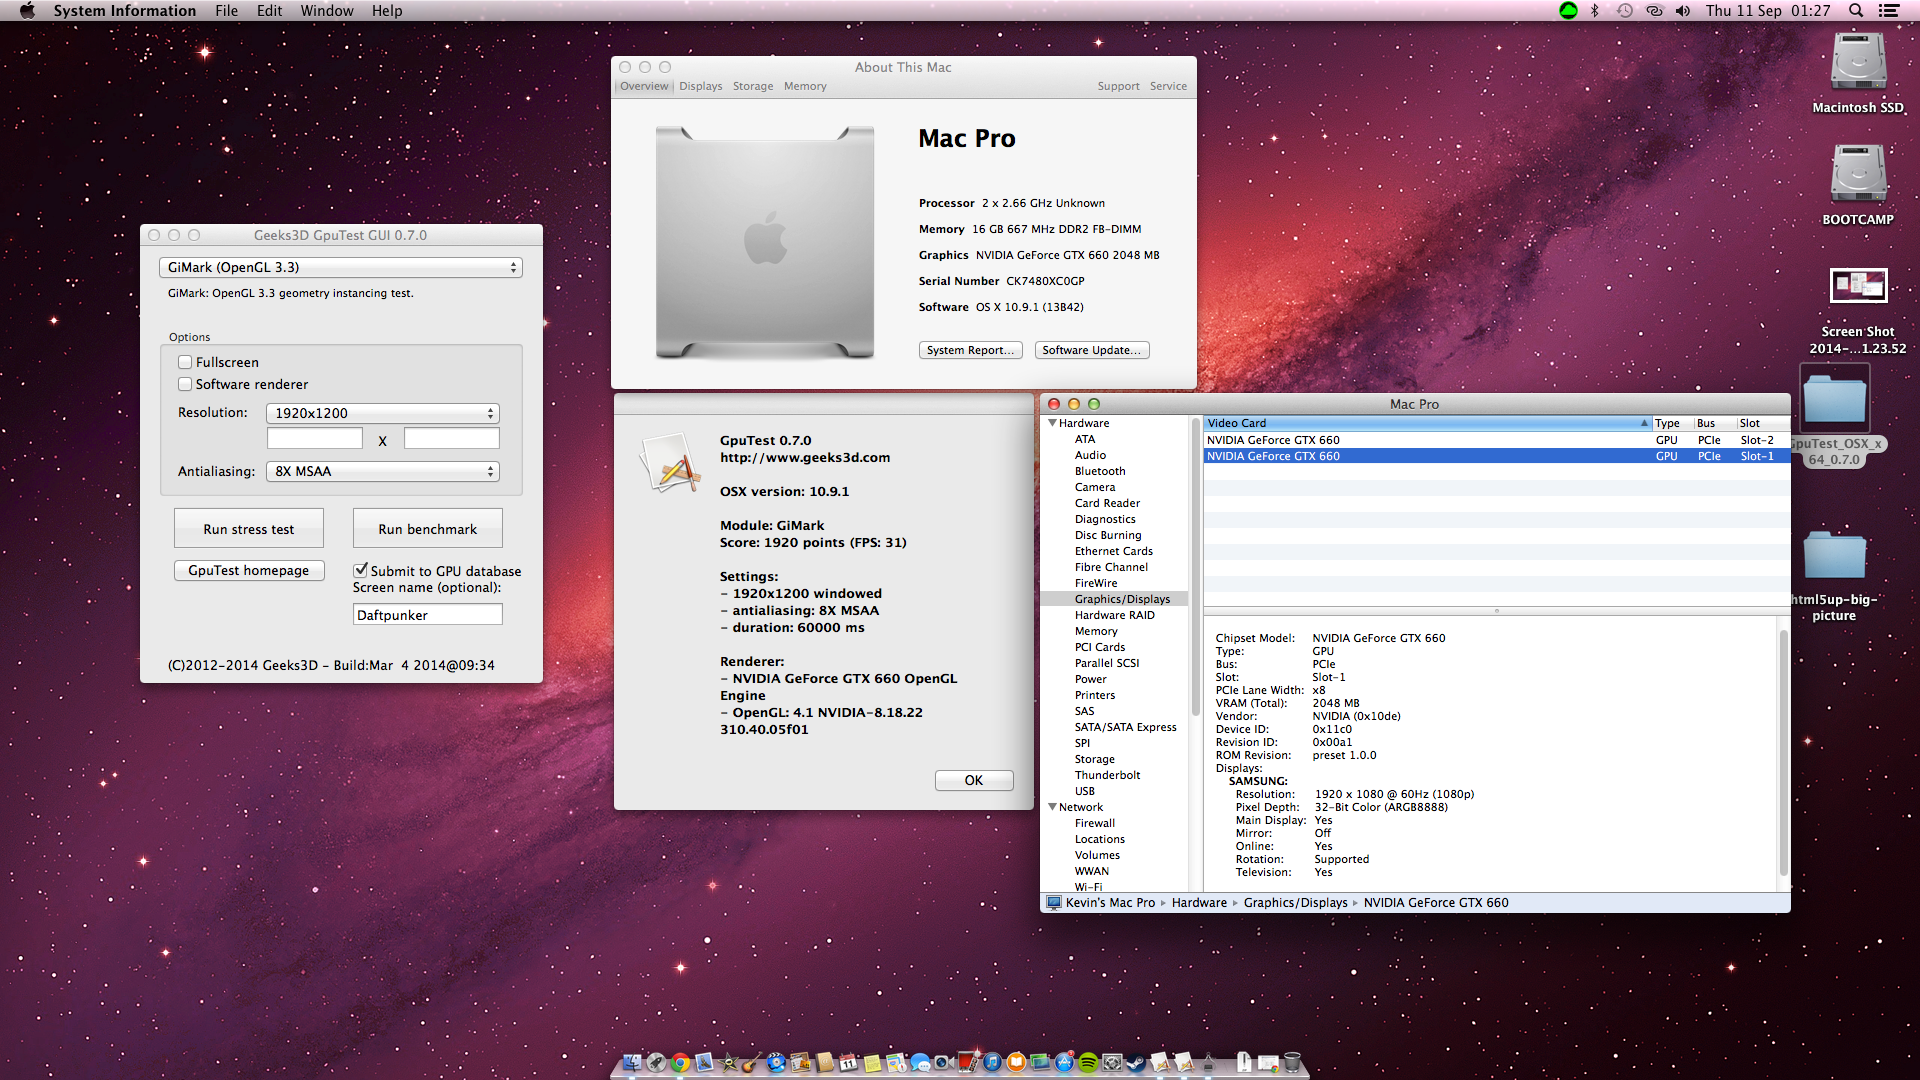Viewport: 1920px width, 1080px height.
Task: Click the System Report… button
Action: [x=970, y=350]
